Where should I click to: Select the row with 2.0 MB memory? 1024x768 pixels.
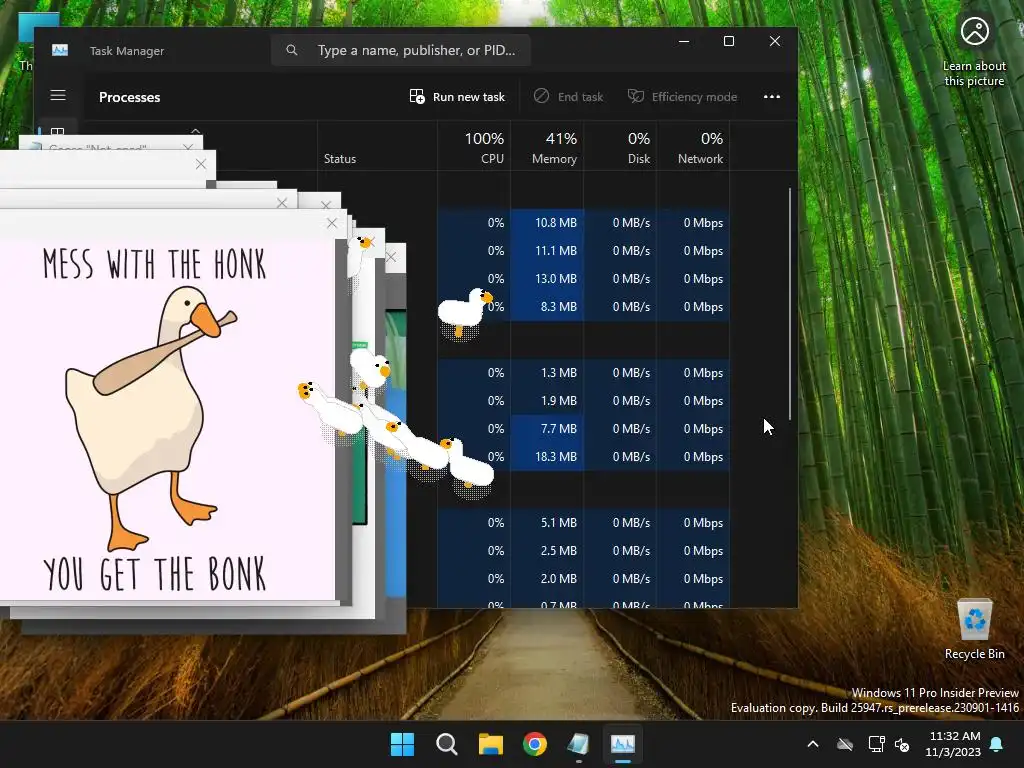coord(583,579)
